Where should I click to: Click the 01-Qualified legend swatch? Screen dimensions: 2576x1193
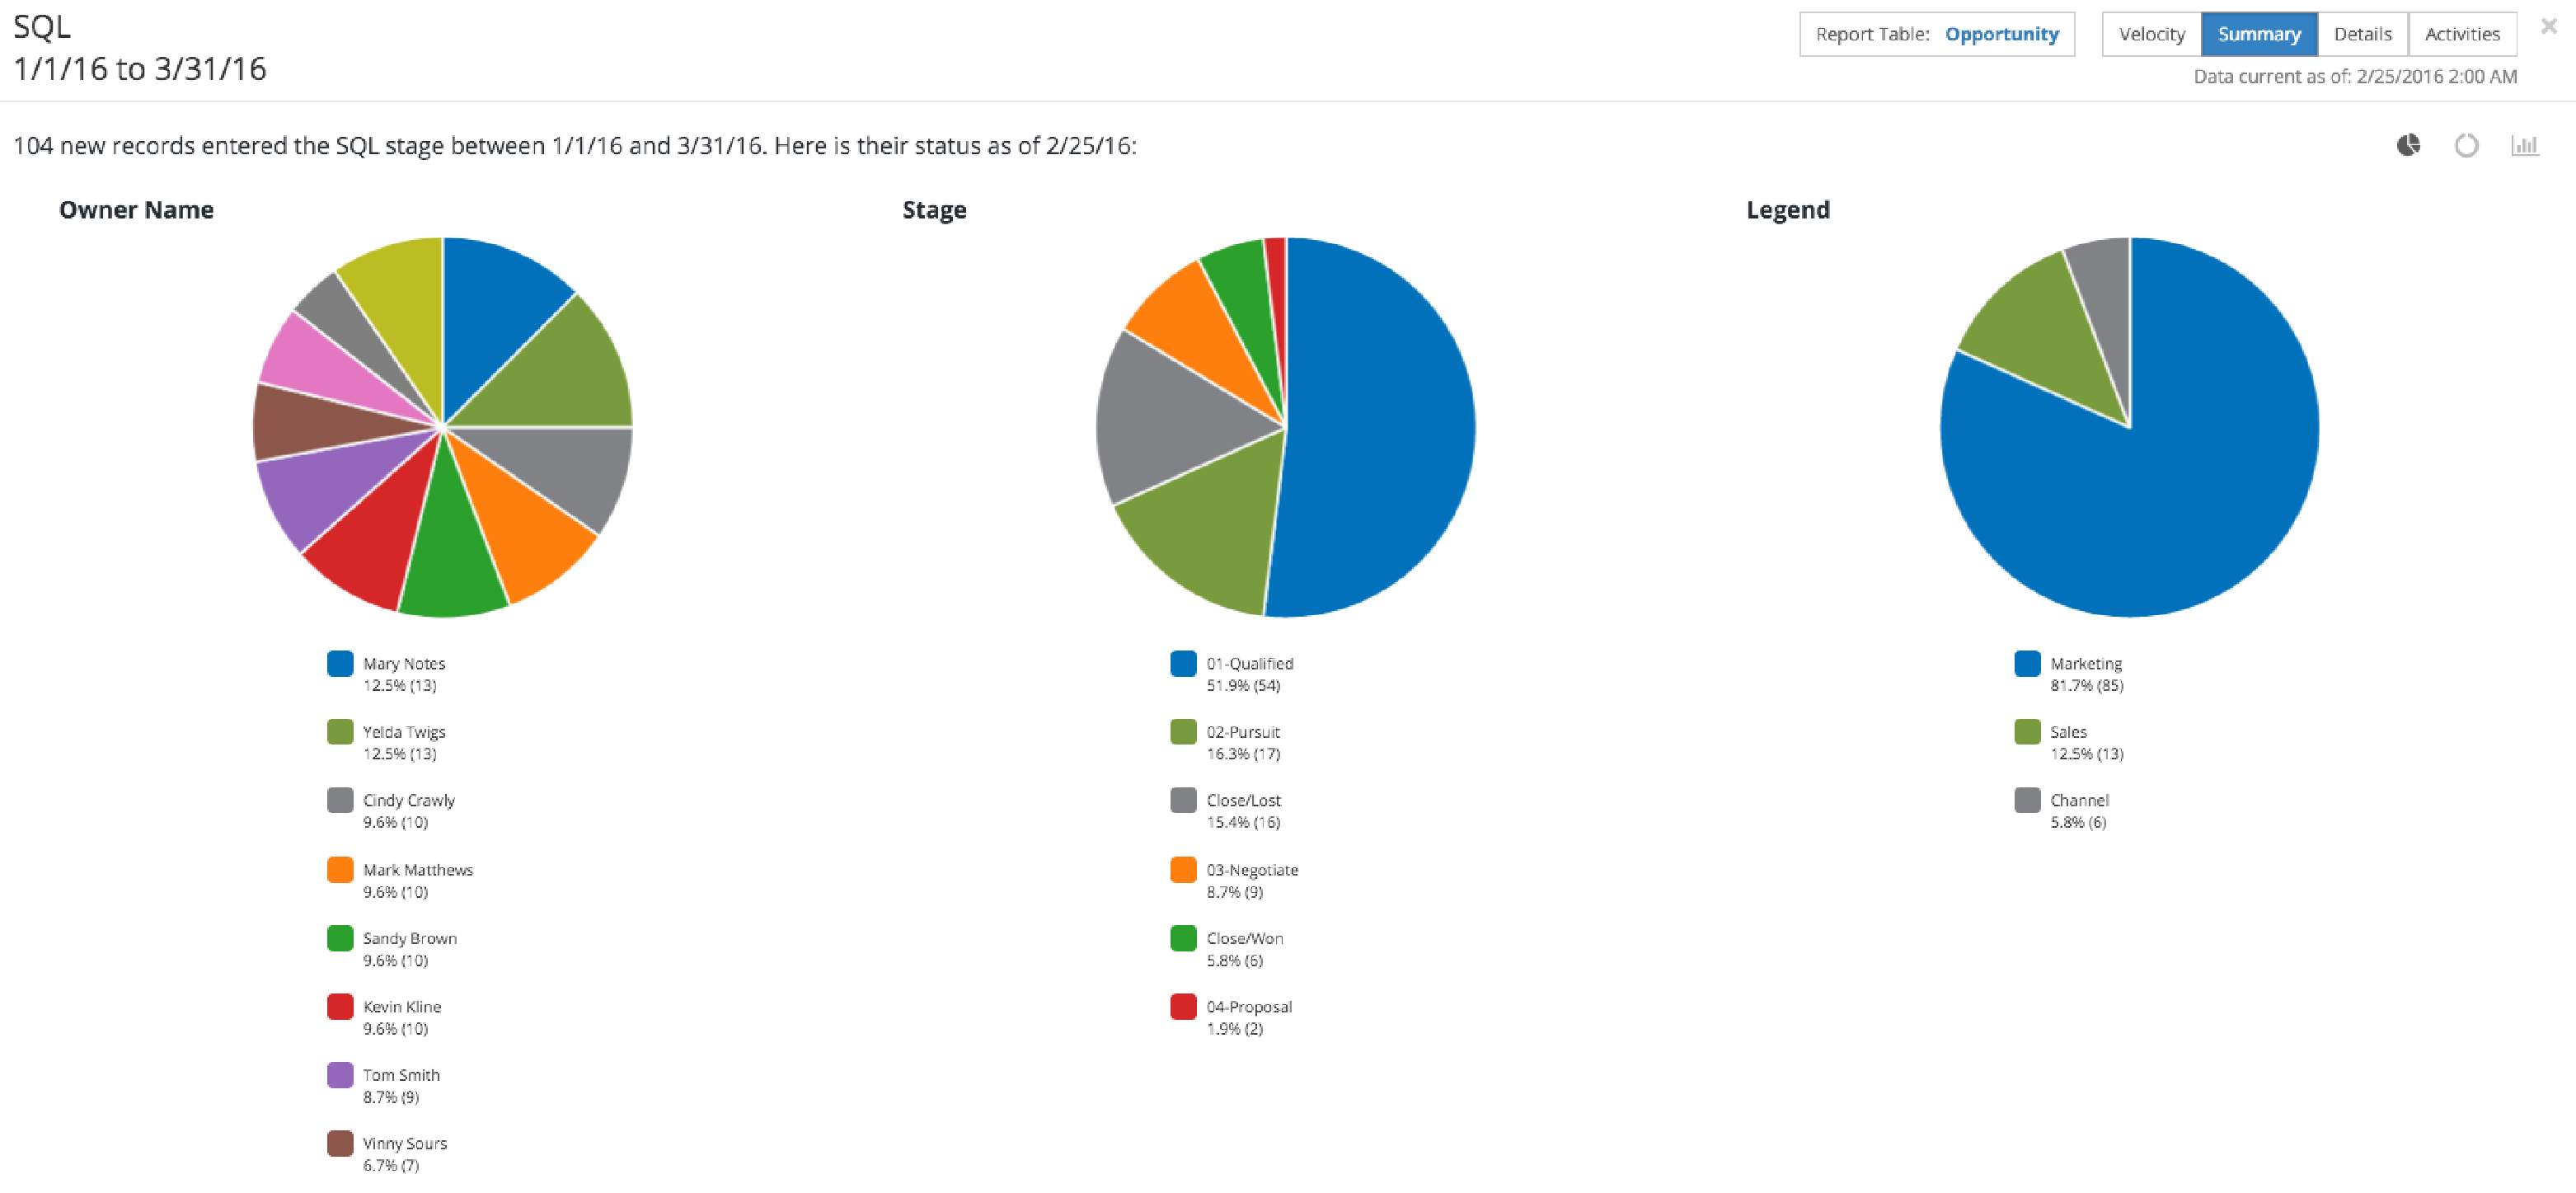click(x=1183, y=664)
